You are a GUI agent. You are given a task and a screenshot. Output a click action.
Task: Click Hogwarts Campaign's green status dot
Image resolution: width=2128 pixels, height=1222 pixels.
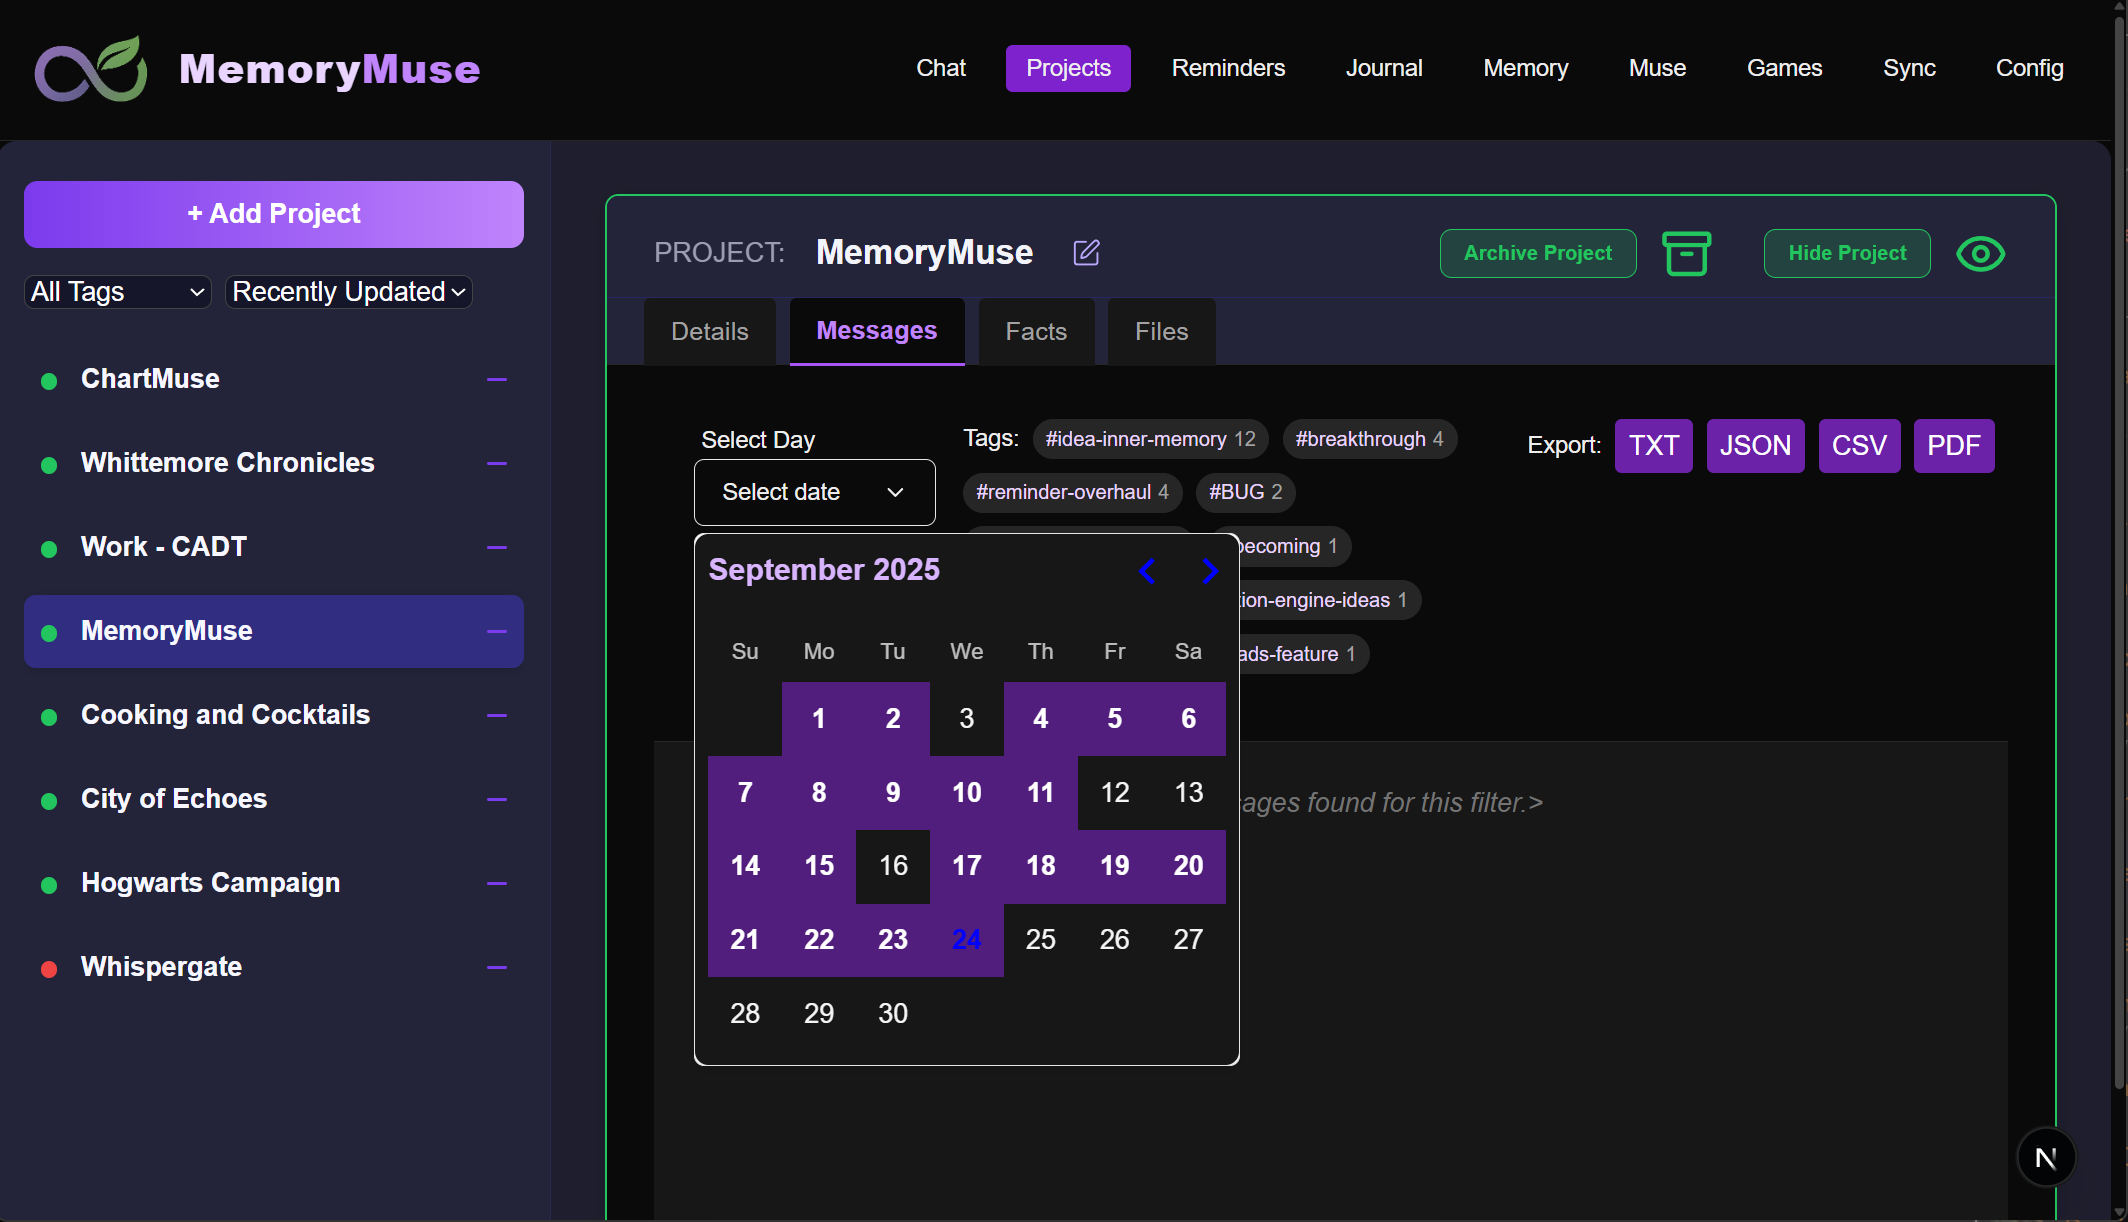pos(48,884)
